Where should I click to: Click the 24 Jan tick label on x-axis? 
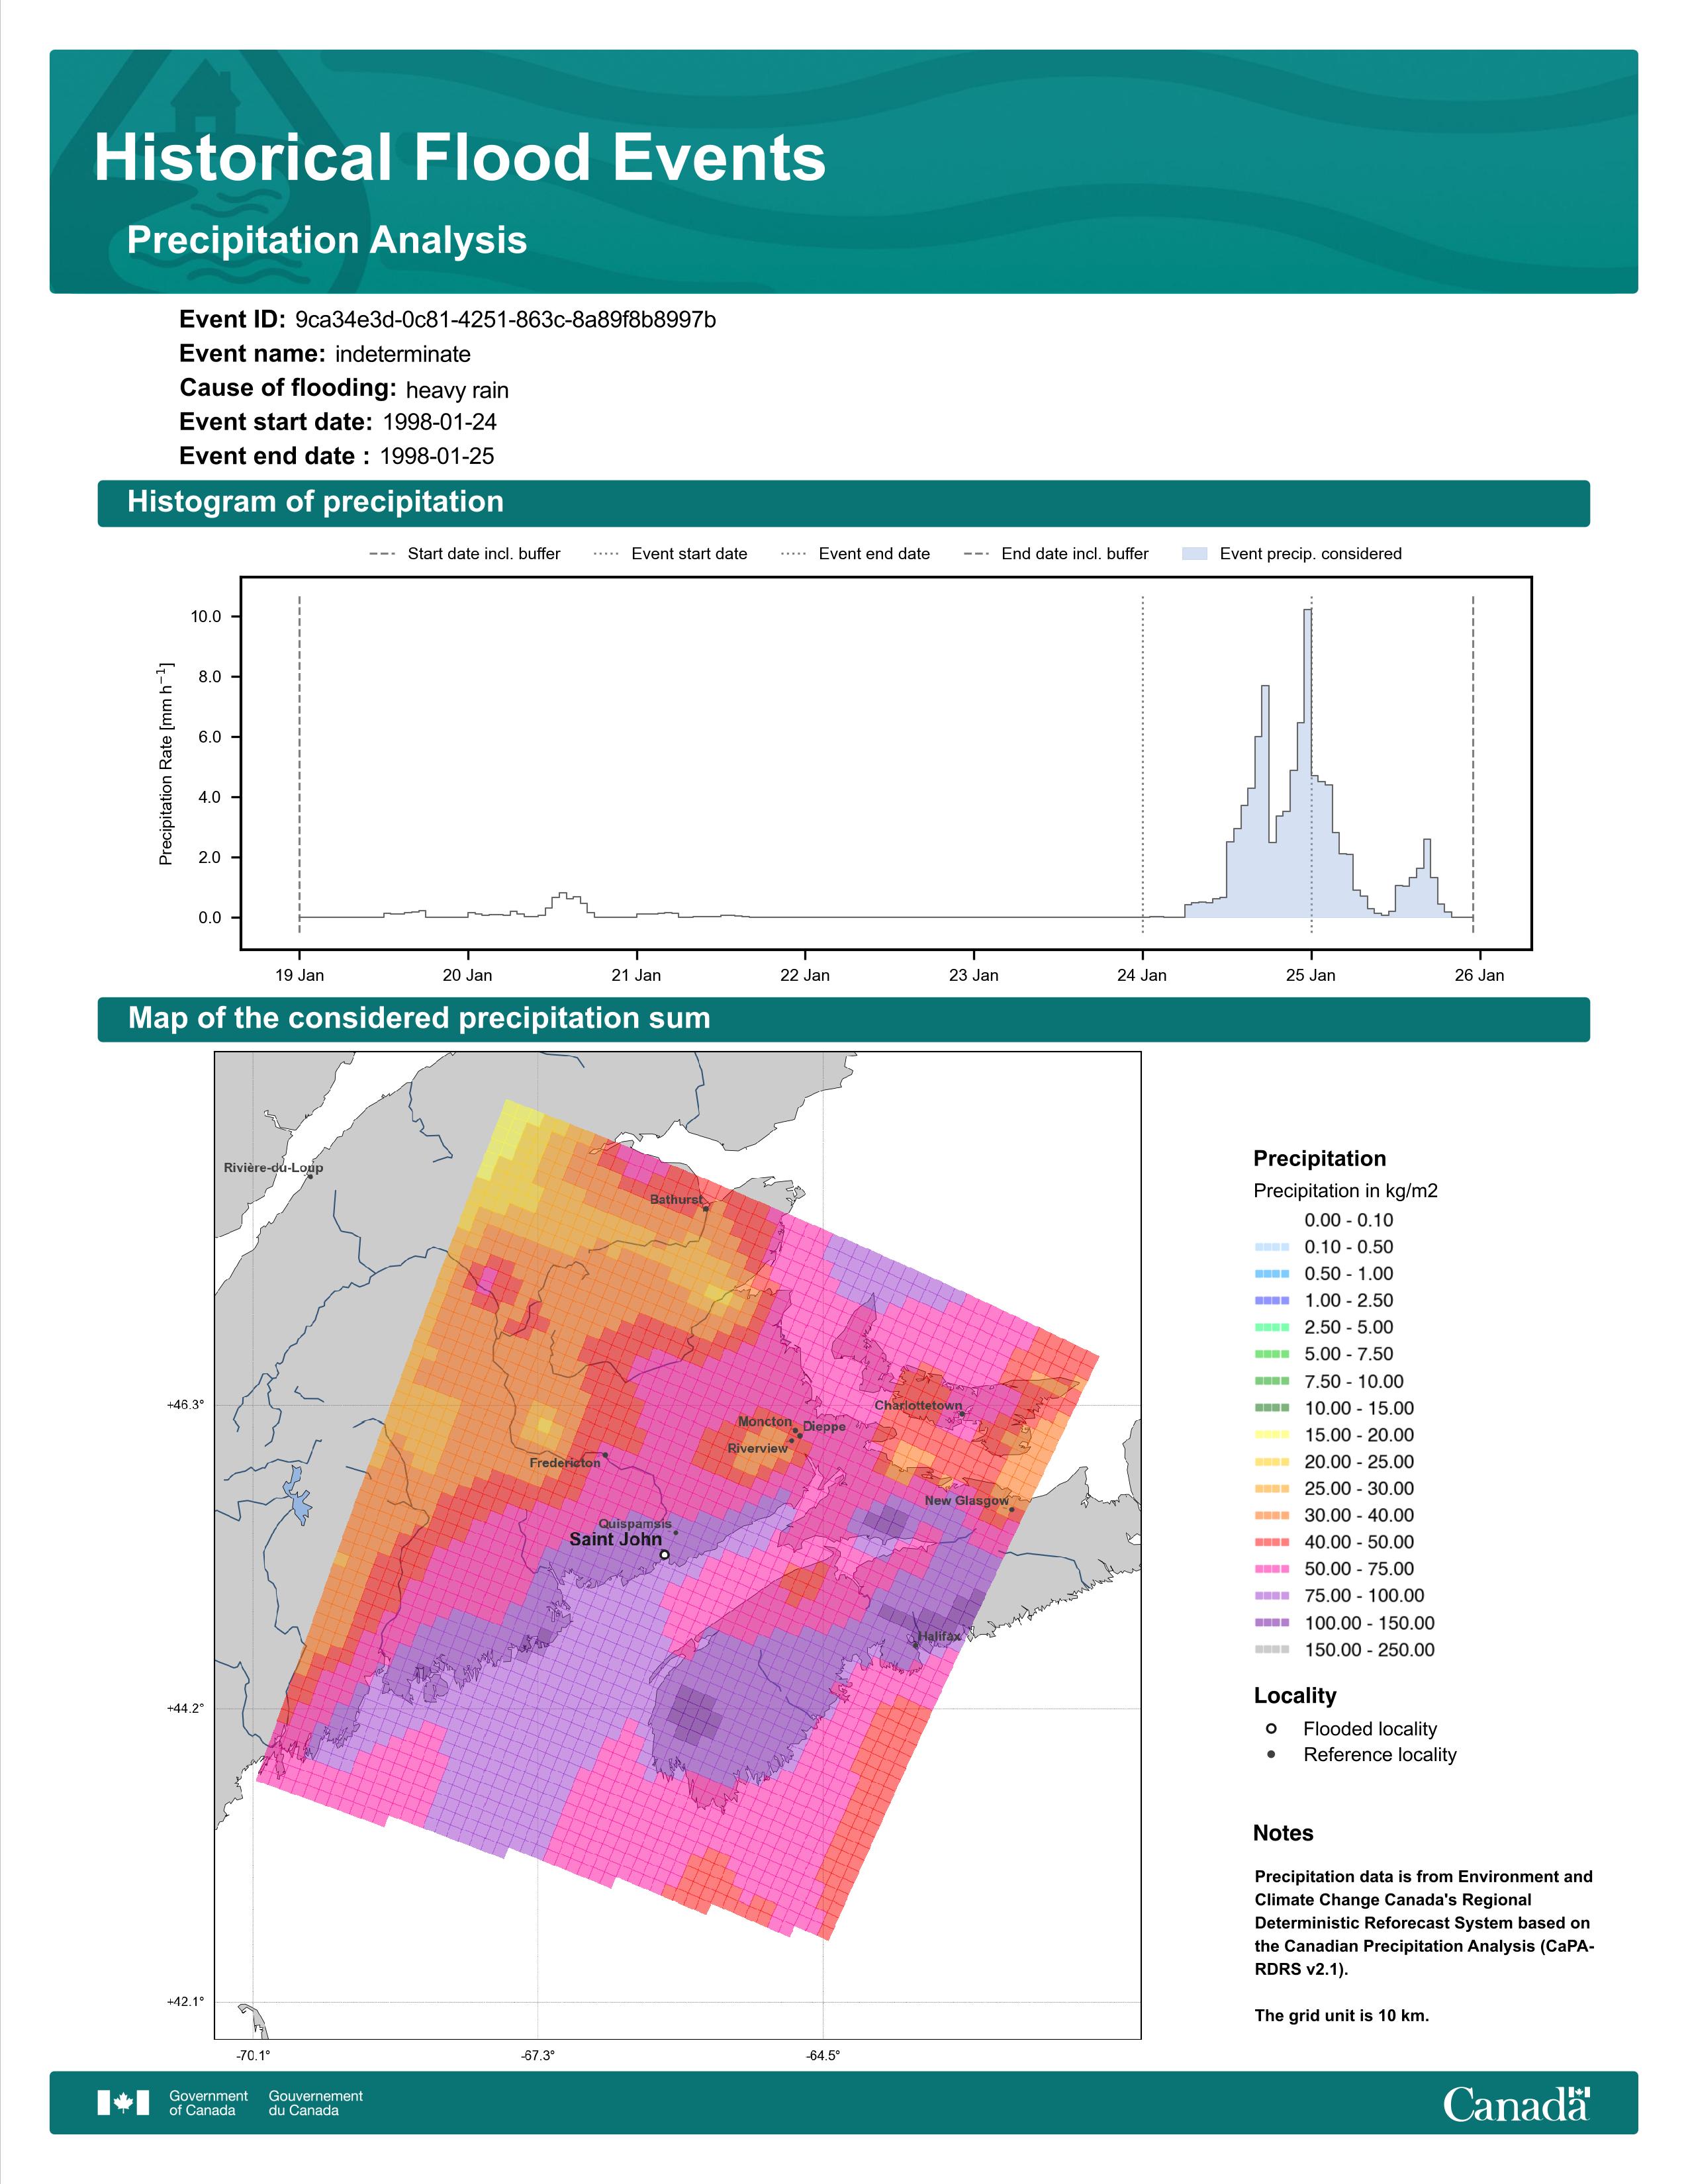[x=1142, y=975]
